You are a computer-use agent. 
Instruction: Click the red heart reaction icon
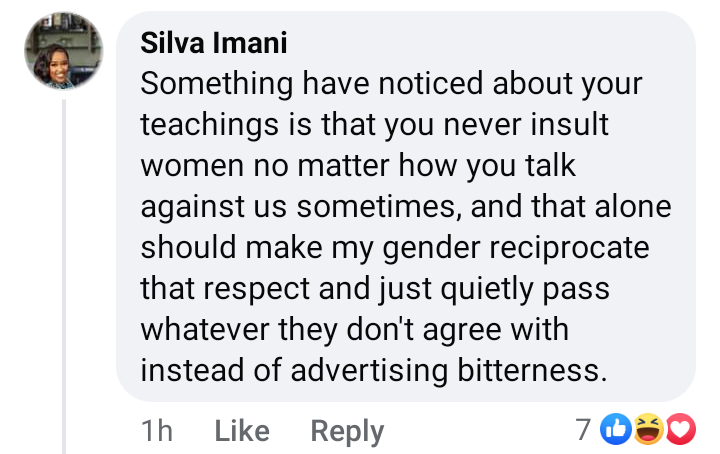(680, 429)
